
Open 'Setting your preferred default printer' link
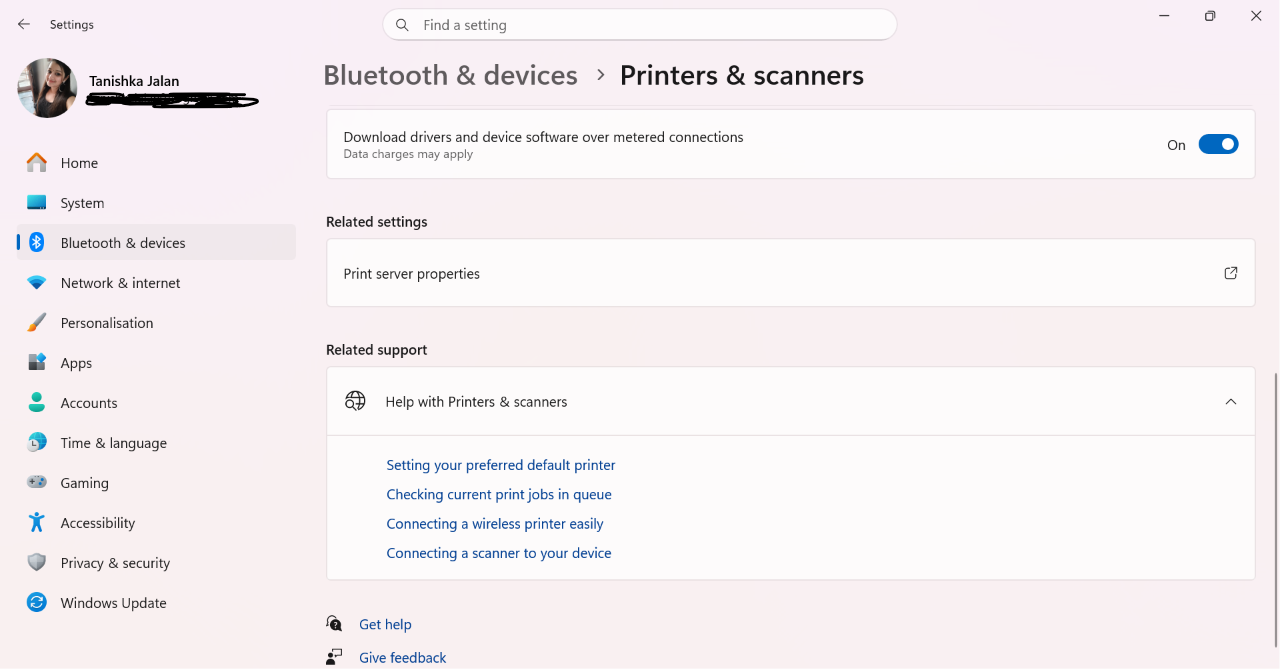point(501,465)
